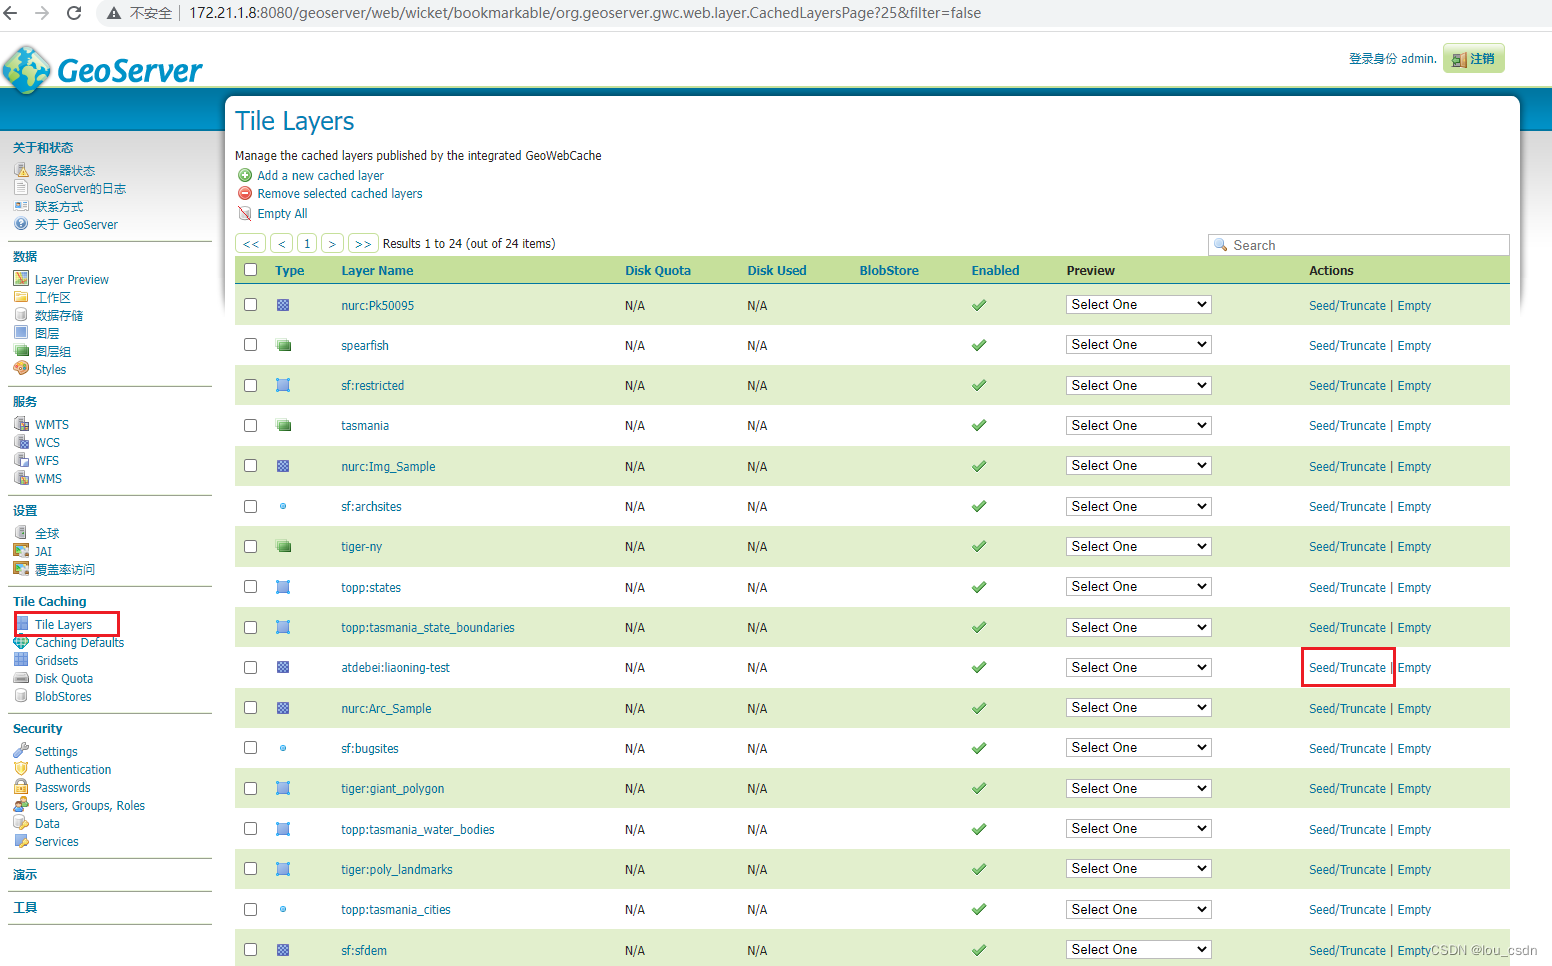
Task: Sort table by Disk Used column
Action: pos(776,270)
